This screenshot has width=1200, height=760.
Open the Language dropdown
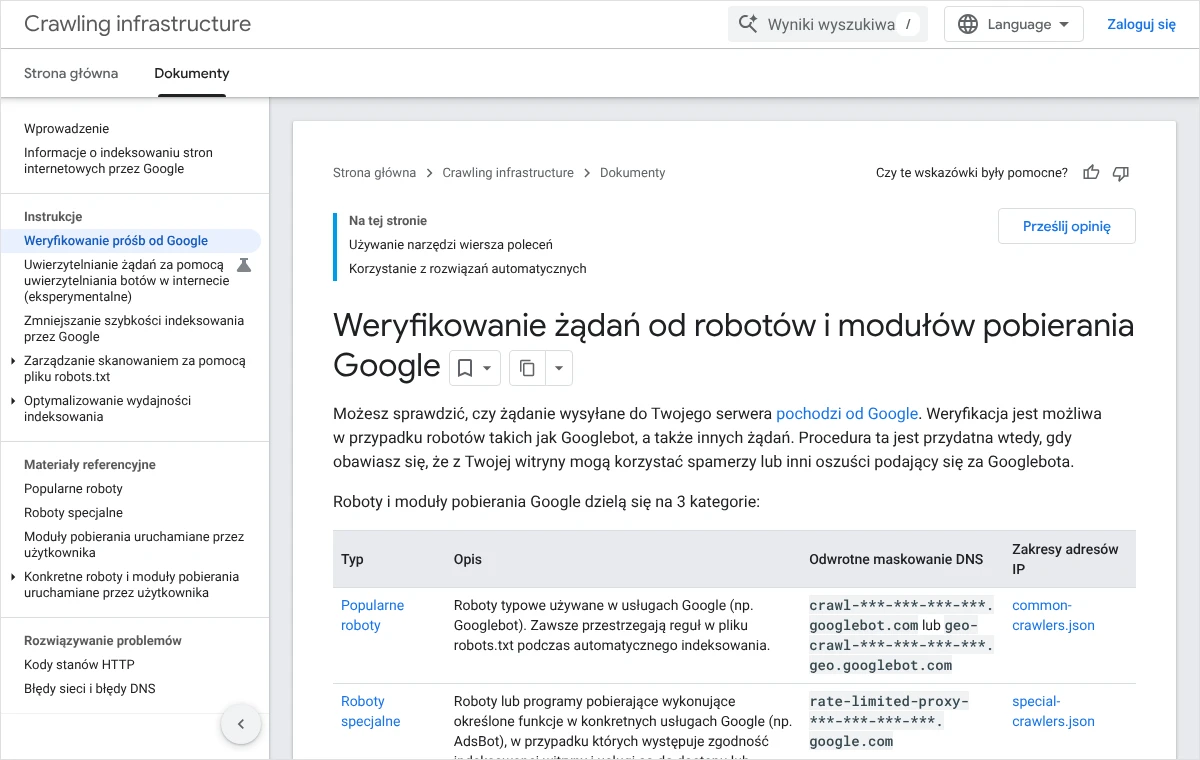tap(1014, 24)
